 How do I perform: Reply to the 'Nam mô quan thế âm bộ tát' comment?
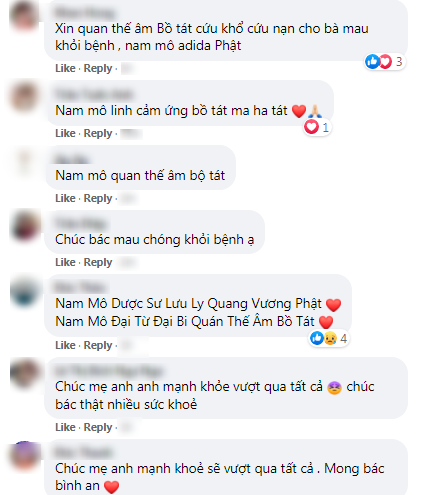pyautogui.click(x=98, y=198)
